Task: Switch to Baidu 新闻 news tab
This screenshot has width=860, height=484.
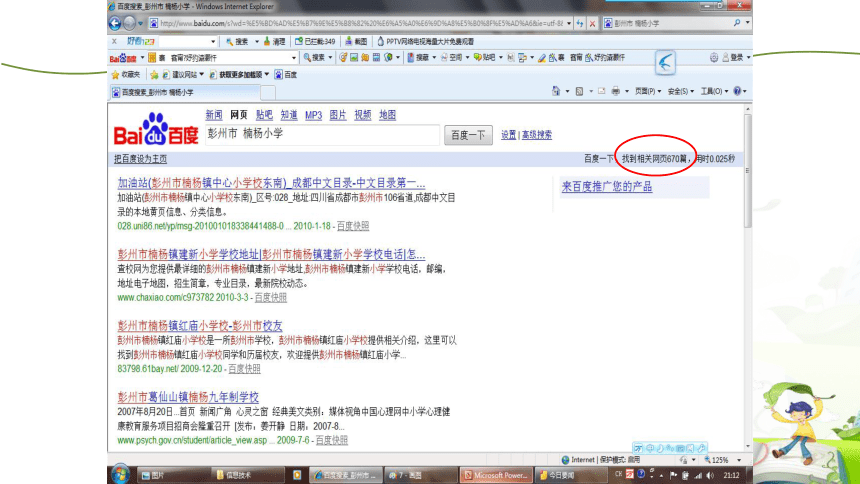Action: point(214,115)
